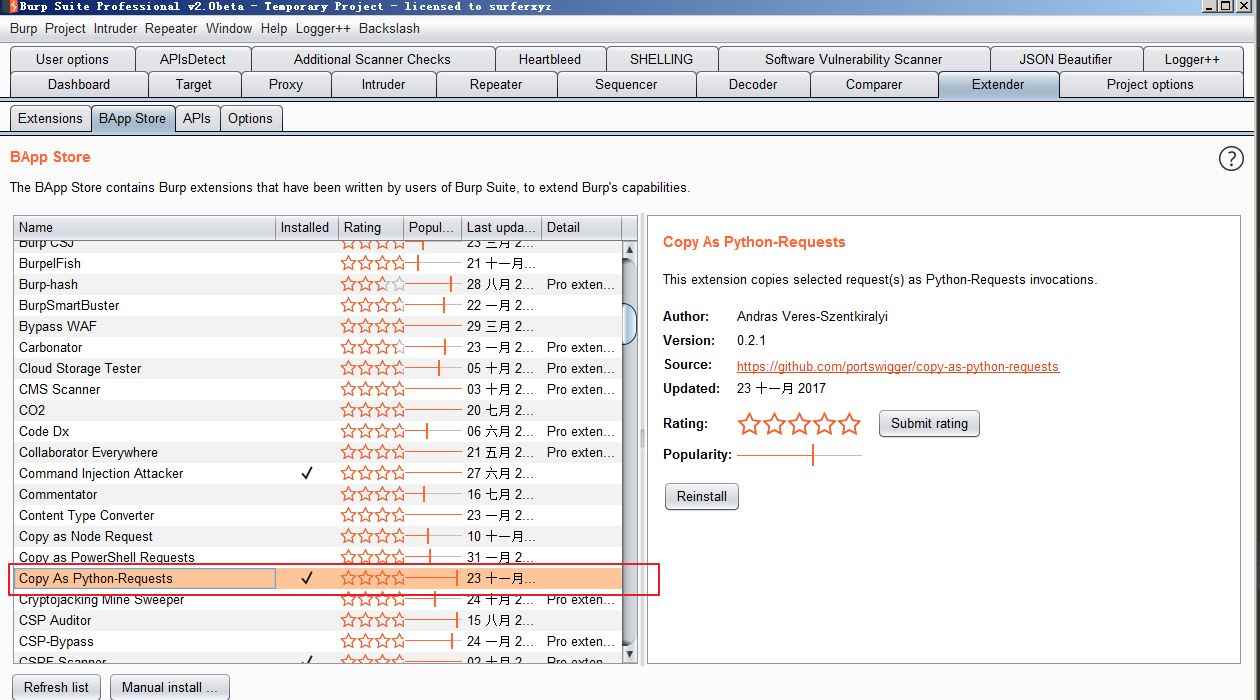The height and width of the screenshot is (700, 1260).
Task: Sort list by Rating column header
Action: coord(371,227)
